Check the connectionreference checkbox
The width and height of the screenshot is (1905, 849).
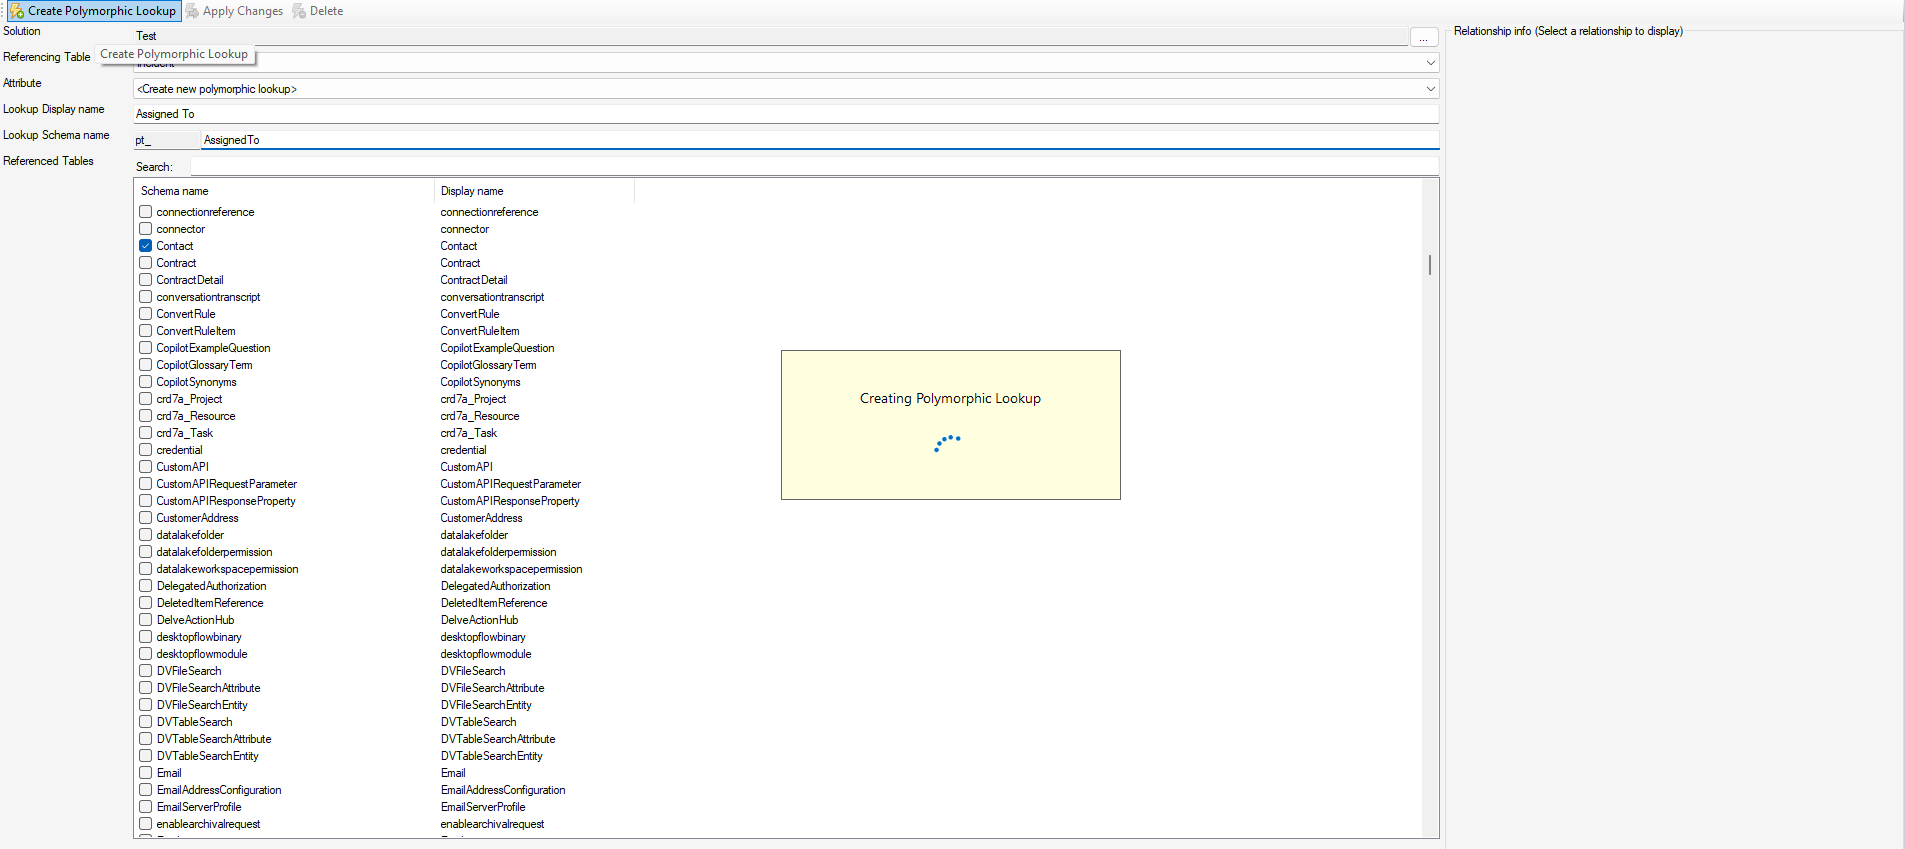[x=146, y=212]
